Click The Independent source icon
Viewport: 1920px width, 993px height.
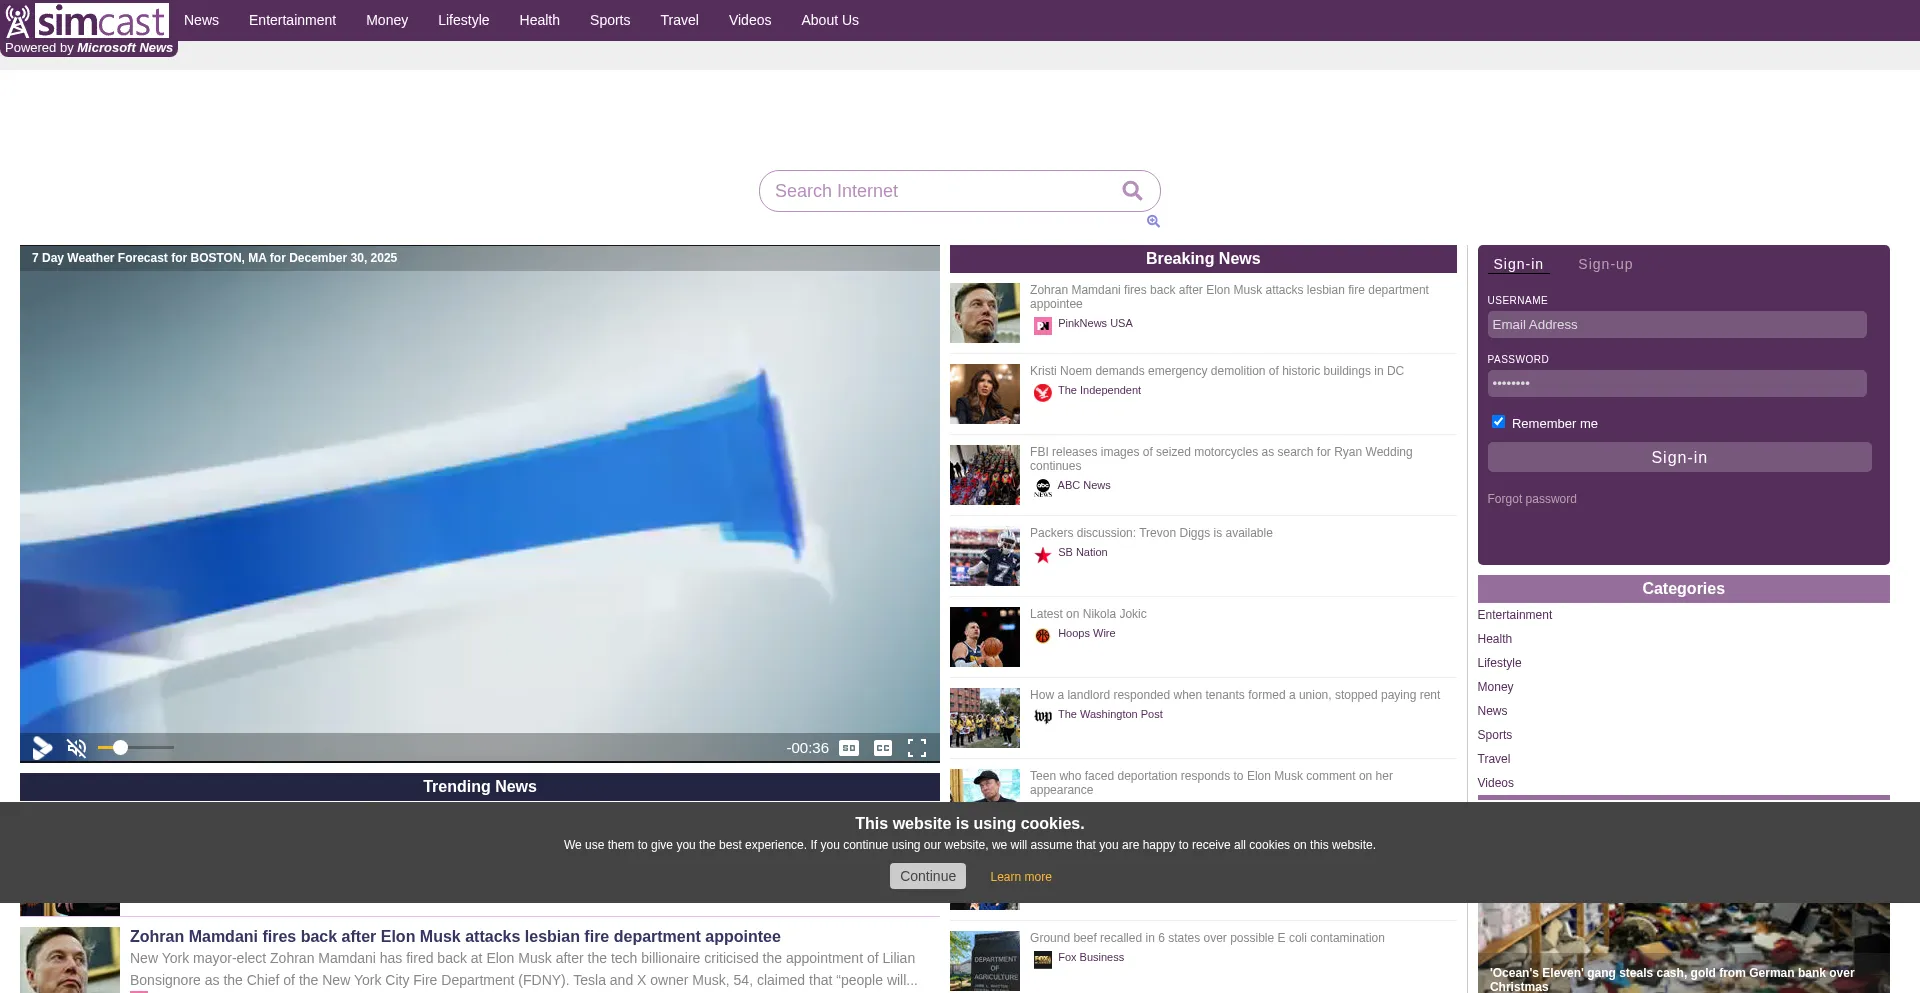[1043, 393]
